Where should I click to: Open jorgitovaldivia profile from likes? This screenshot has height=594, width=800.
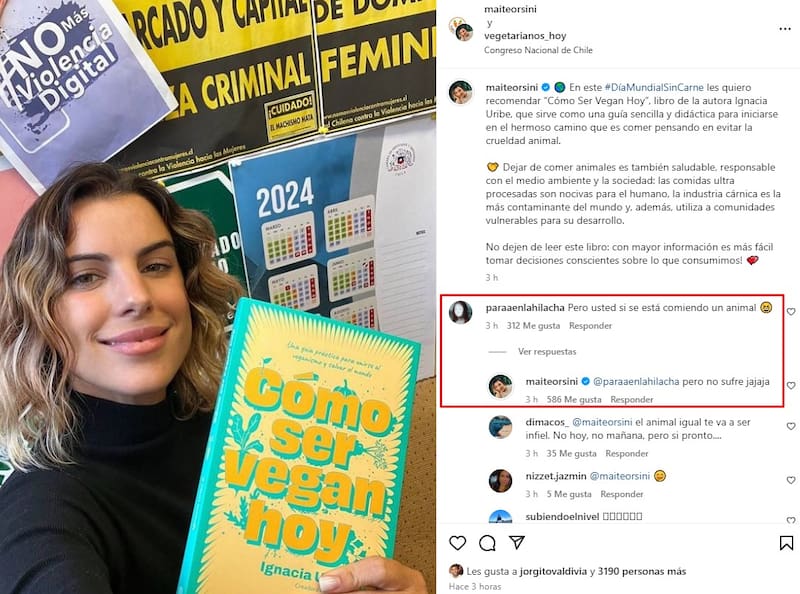[x=553, y=571]
